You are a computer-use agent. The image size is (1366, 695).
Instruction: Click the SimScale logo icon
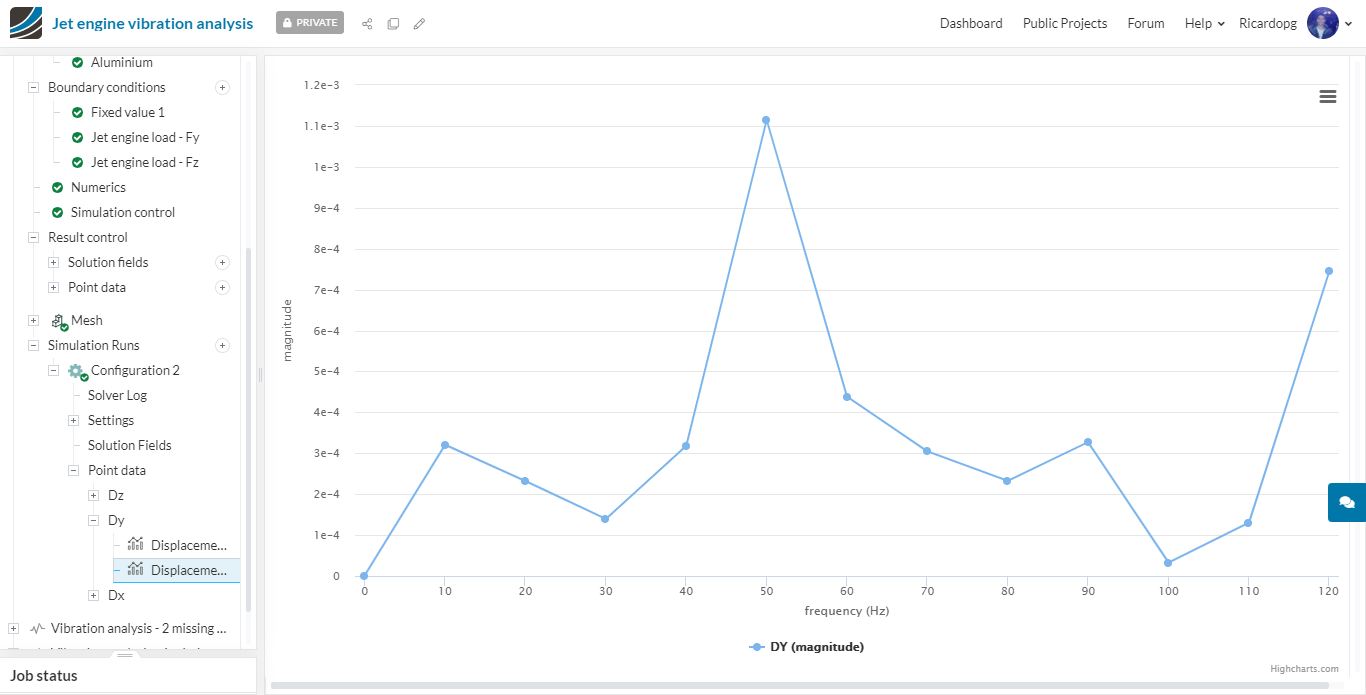[x=26, y=23]
